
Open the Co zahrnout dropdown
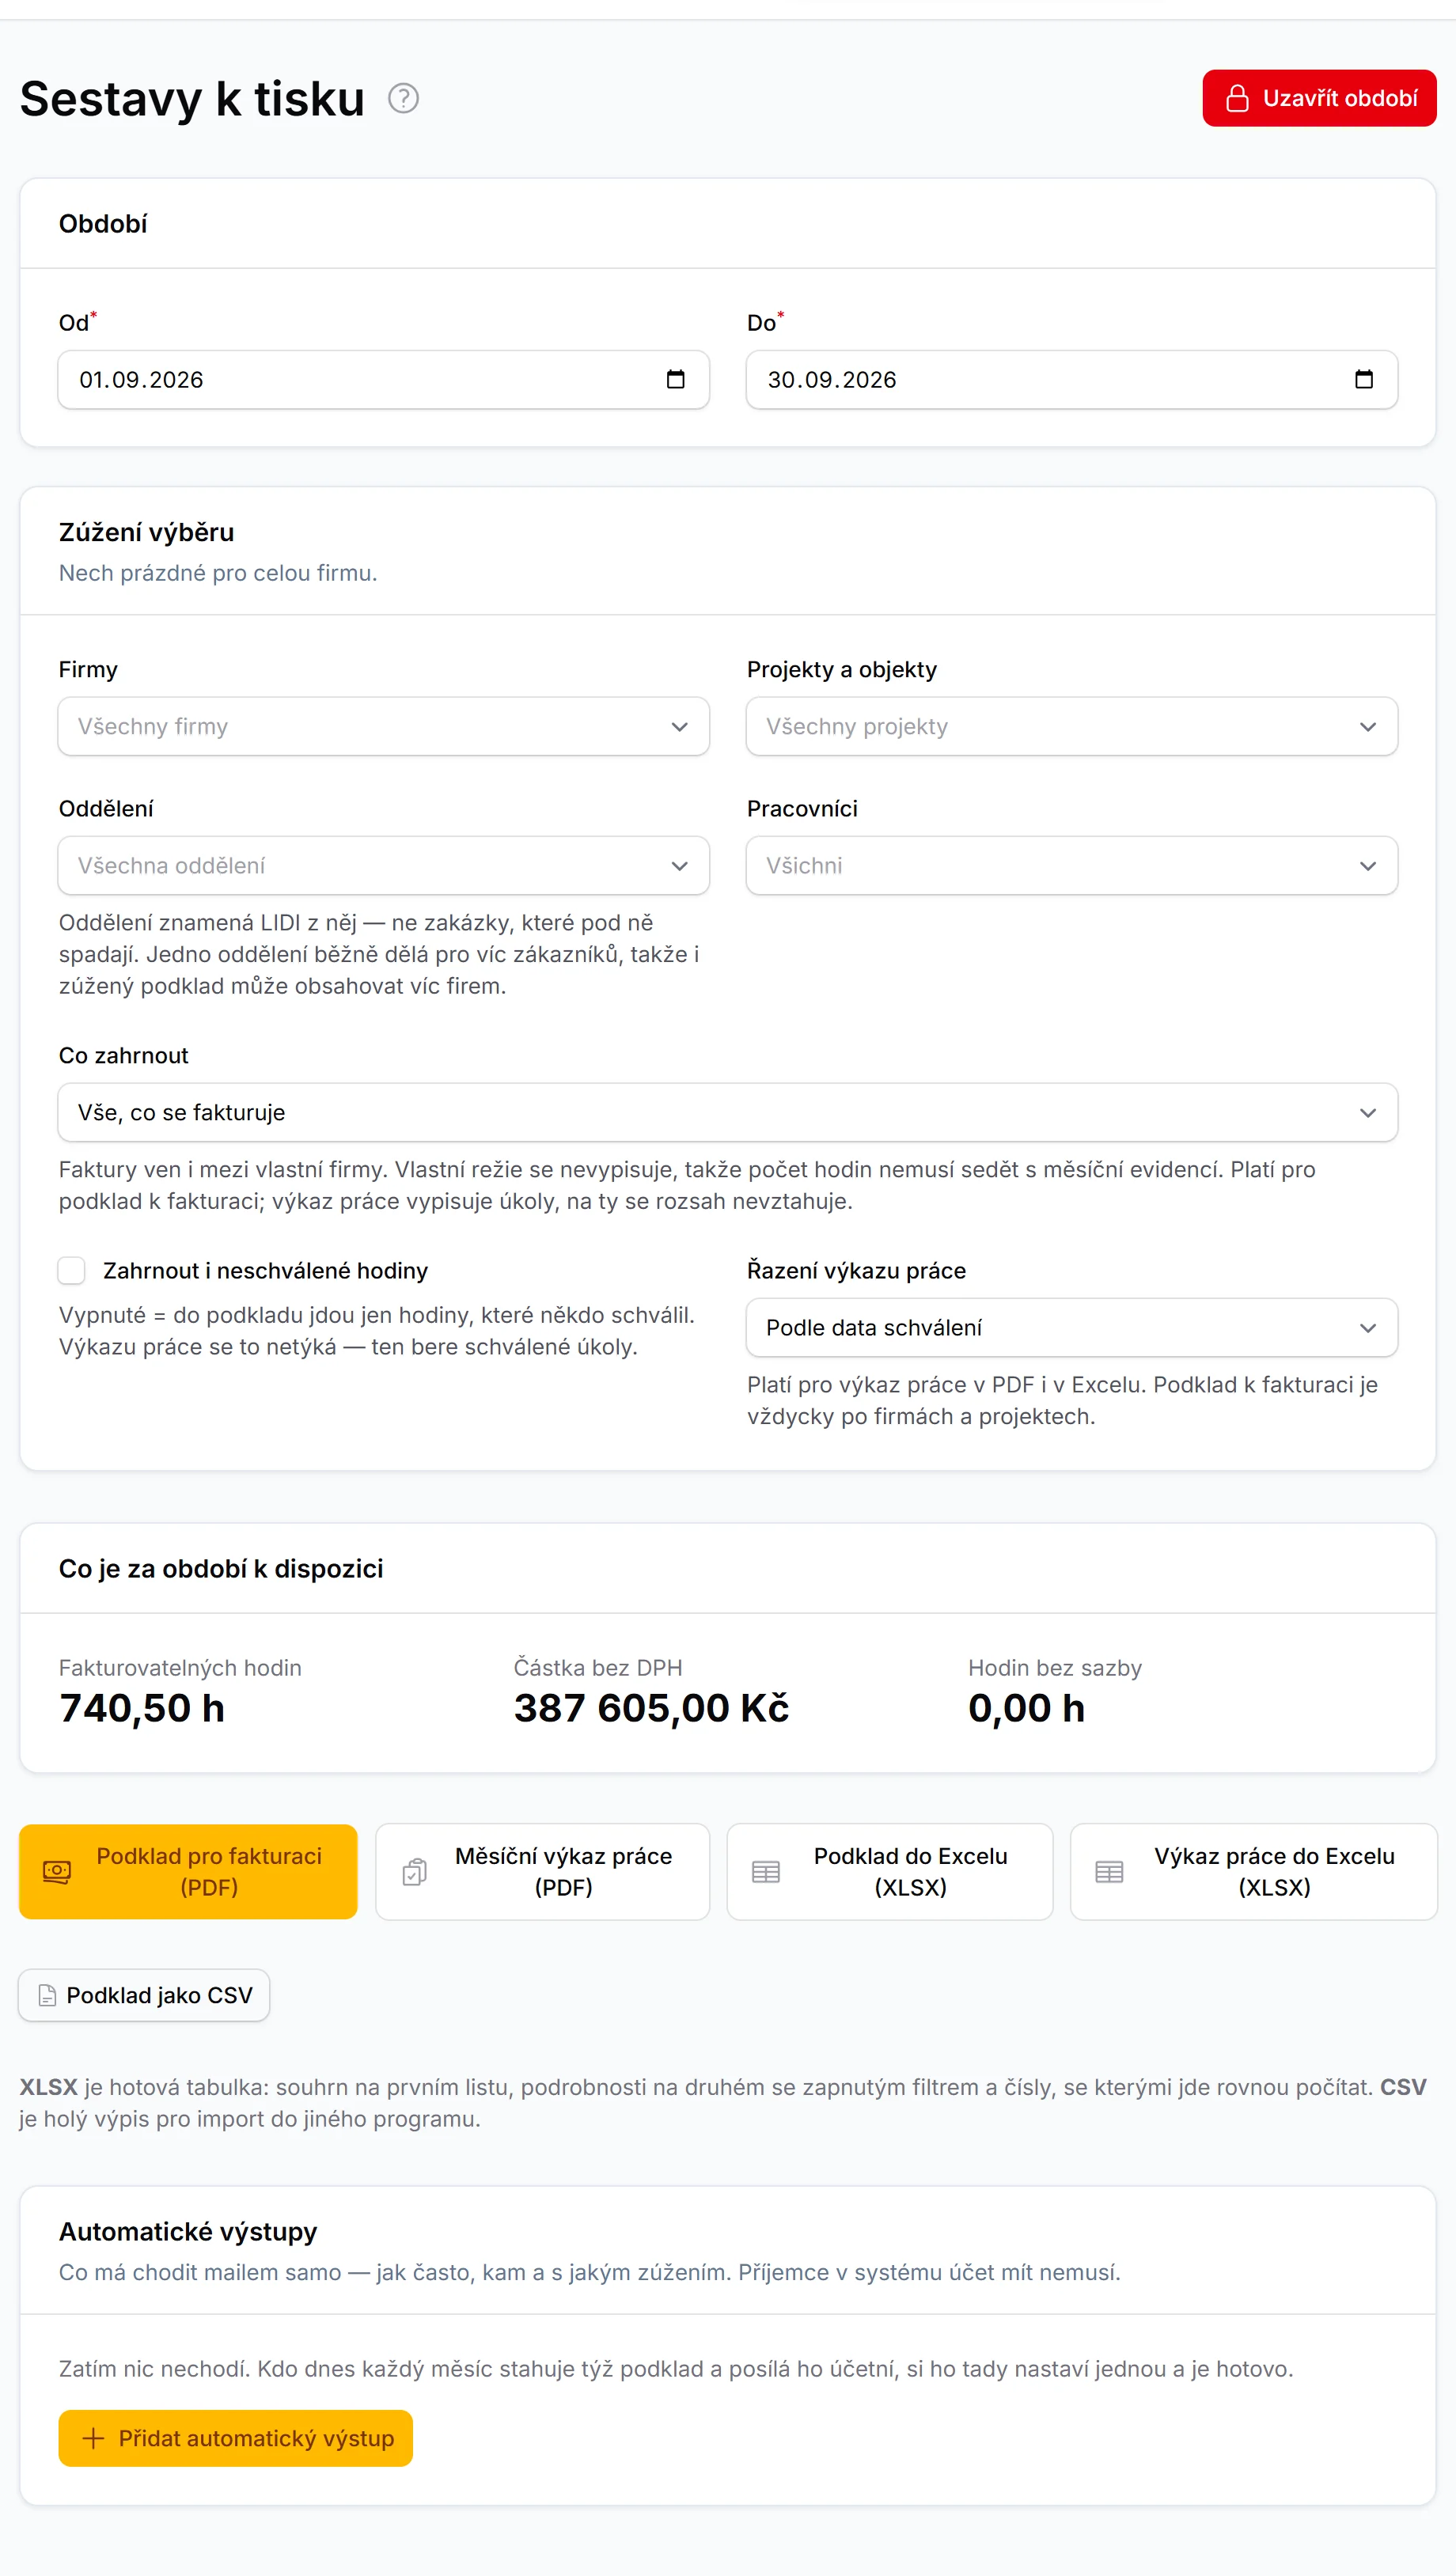pos(728,1112)
